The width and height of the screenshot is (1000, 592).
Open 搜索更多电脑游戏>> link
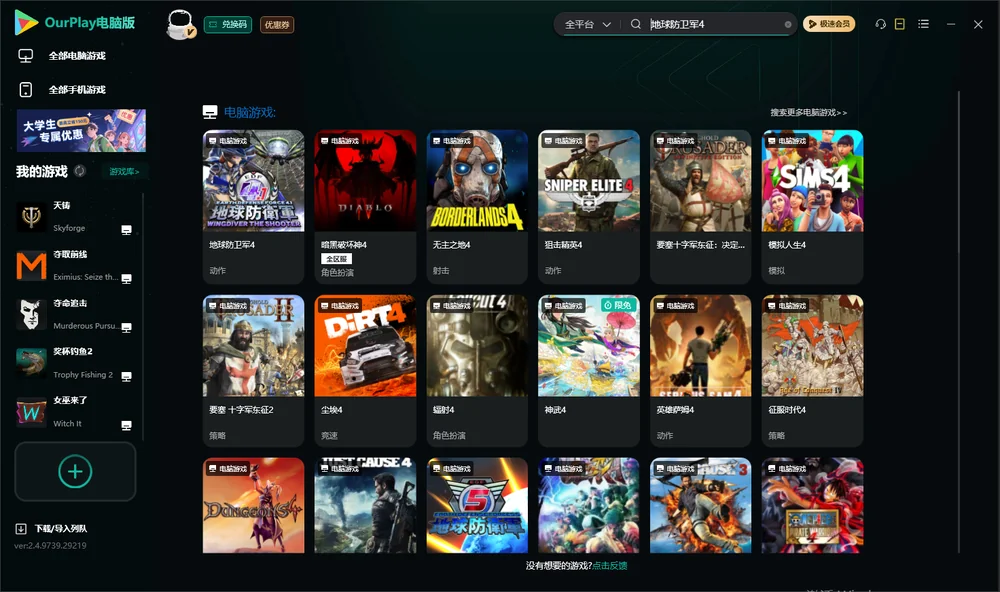pos(808,112)
